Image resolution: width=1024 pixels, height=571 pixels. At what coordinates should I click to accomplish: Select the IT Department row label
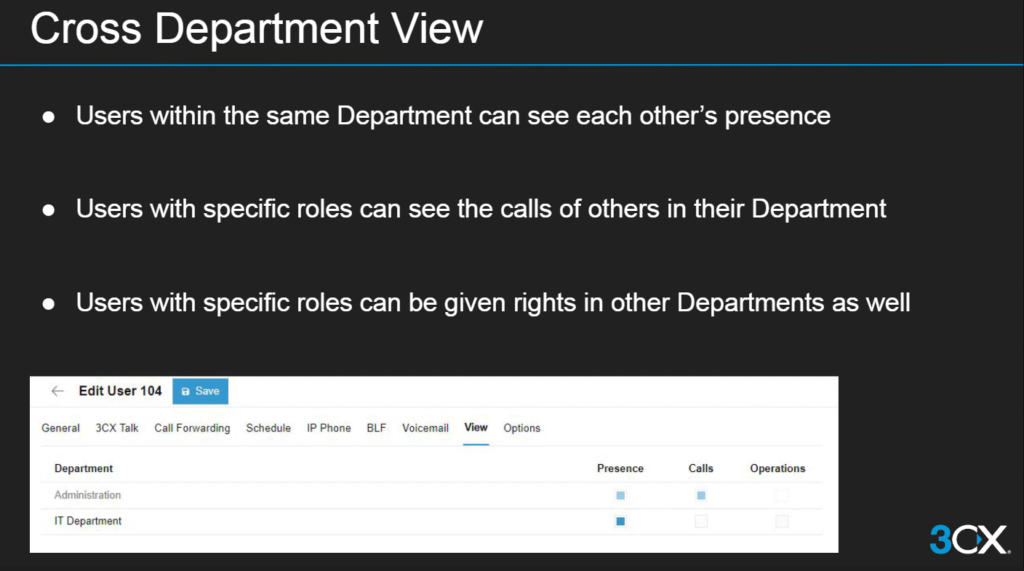tap(88, 521)
